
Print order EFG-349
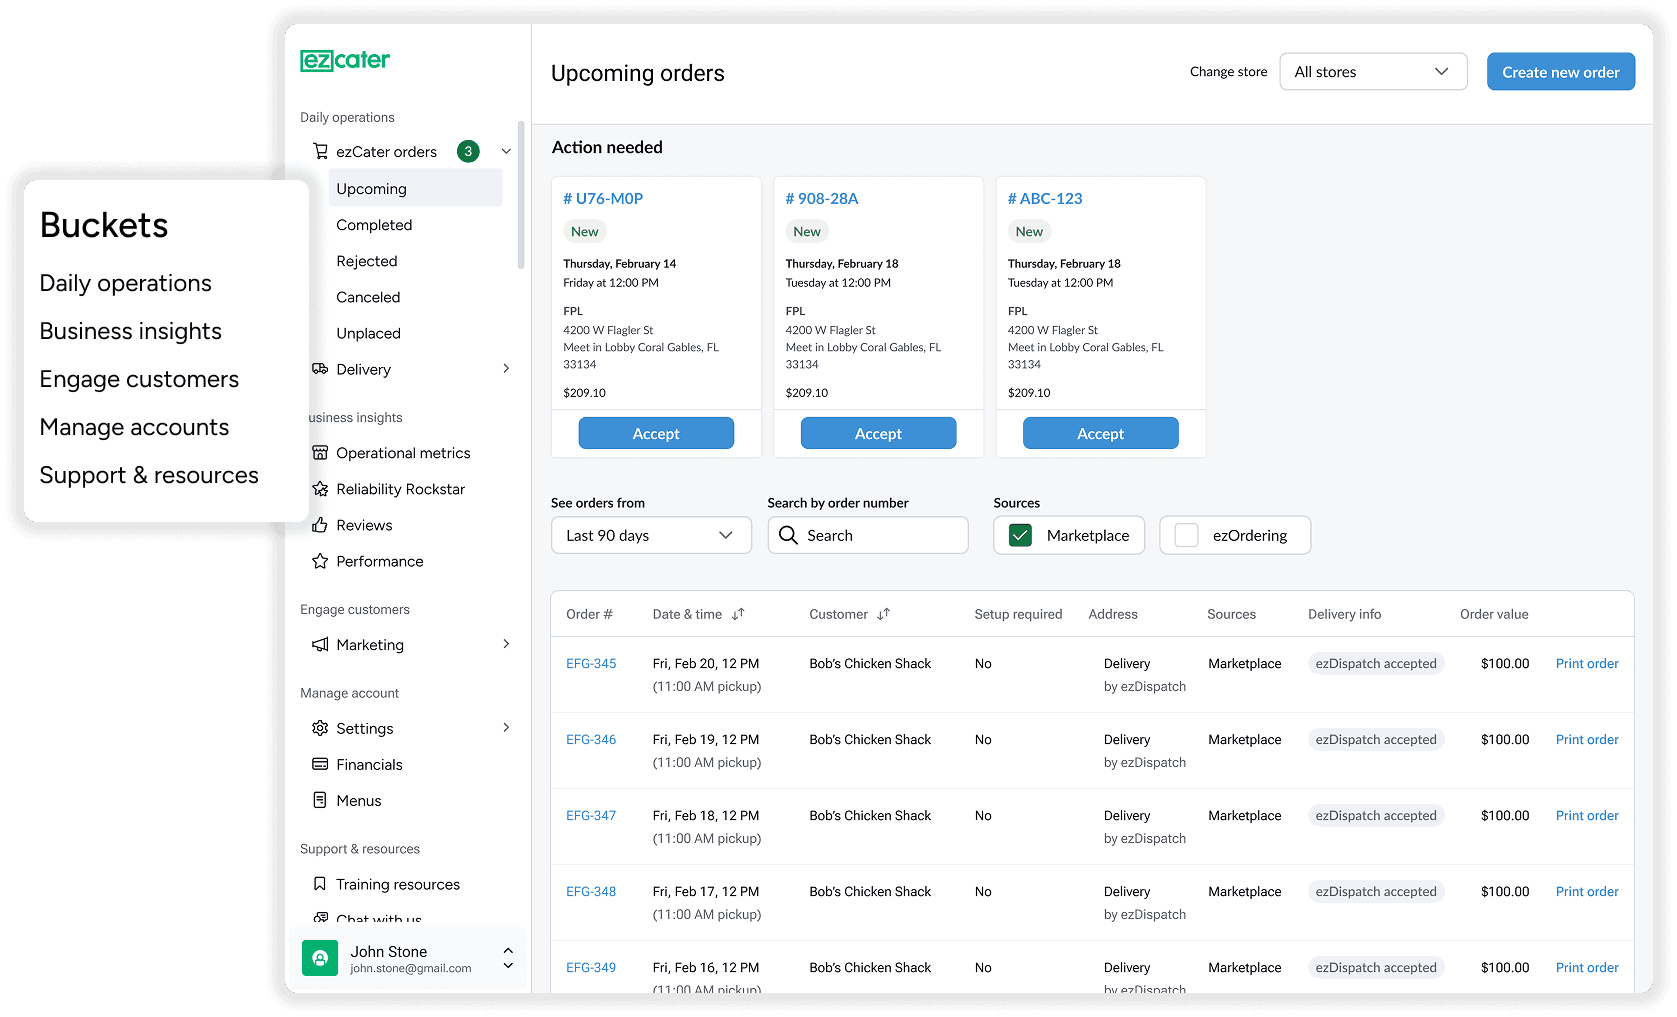1587,967
